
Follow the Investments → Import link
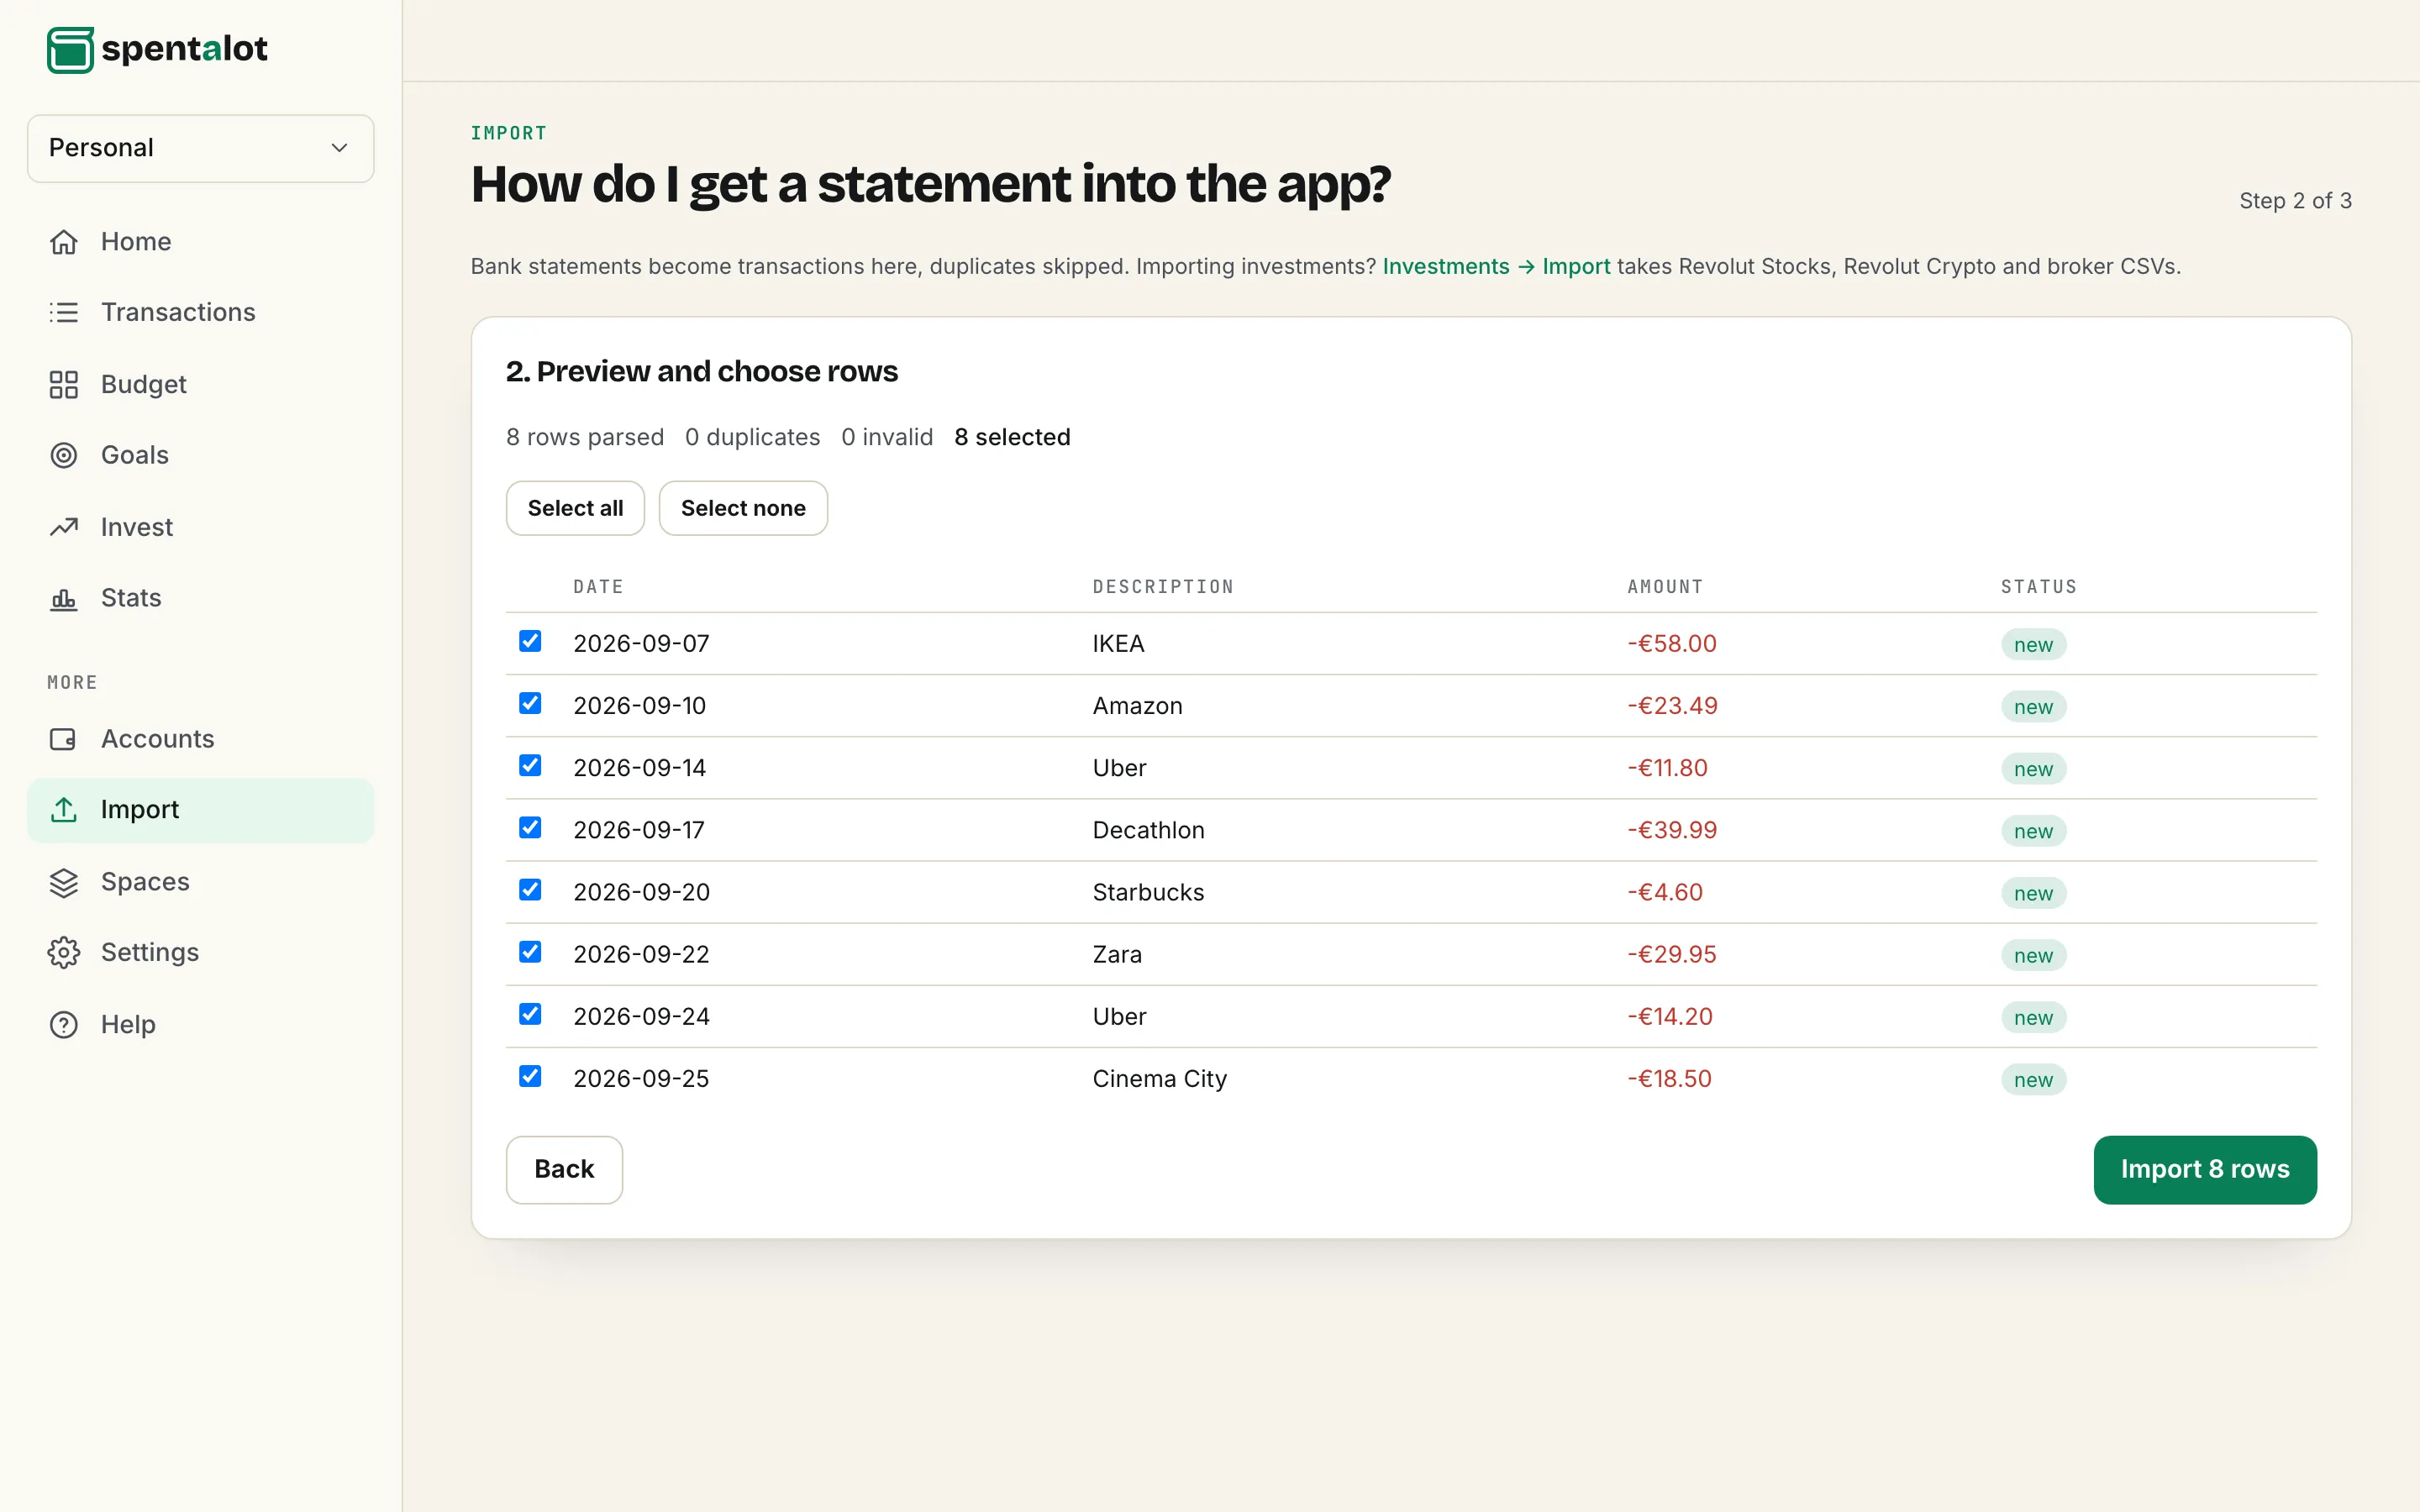pyautogui.click(x=1496, y=266)
